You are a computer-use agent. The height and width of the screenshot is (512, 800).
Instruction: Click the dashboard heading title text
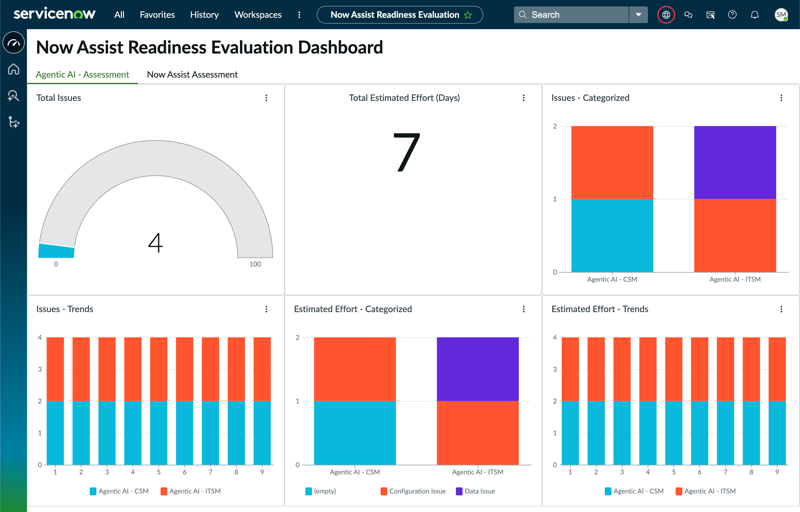pyautogui.click(x=209, y=47)
